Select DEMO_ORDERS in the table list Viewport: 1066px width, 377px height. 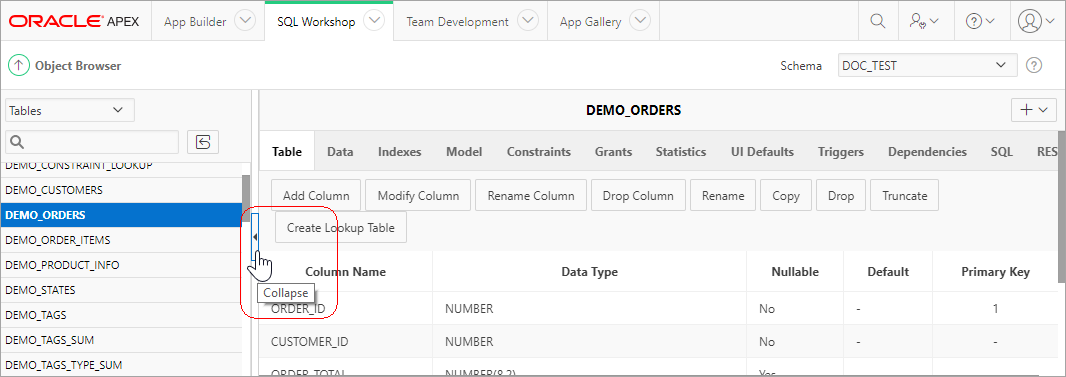(x=121, y=215)
